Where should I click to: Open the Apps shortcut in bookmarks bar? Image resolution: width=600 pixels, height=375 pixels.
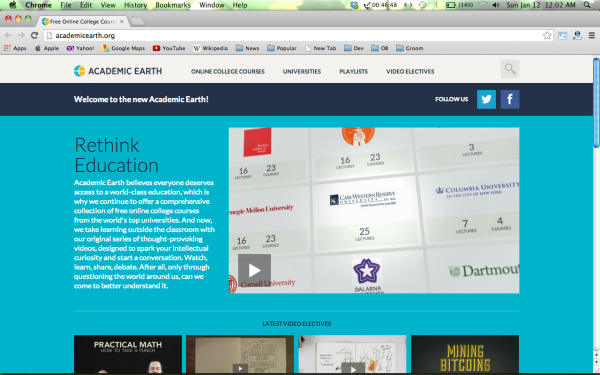(x=15, y=48)
